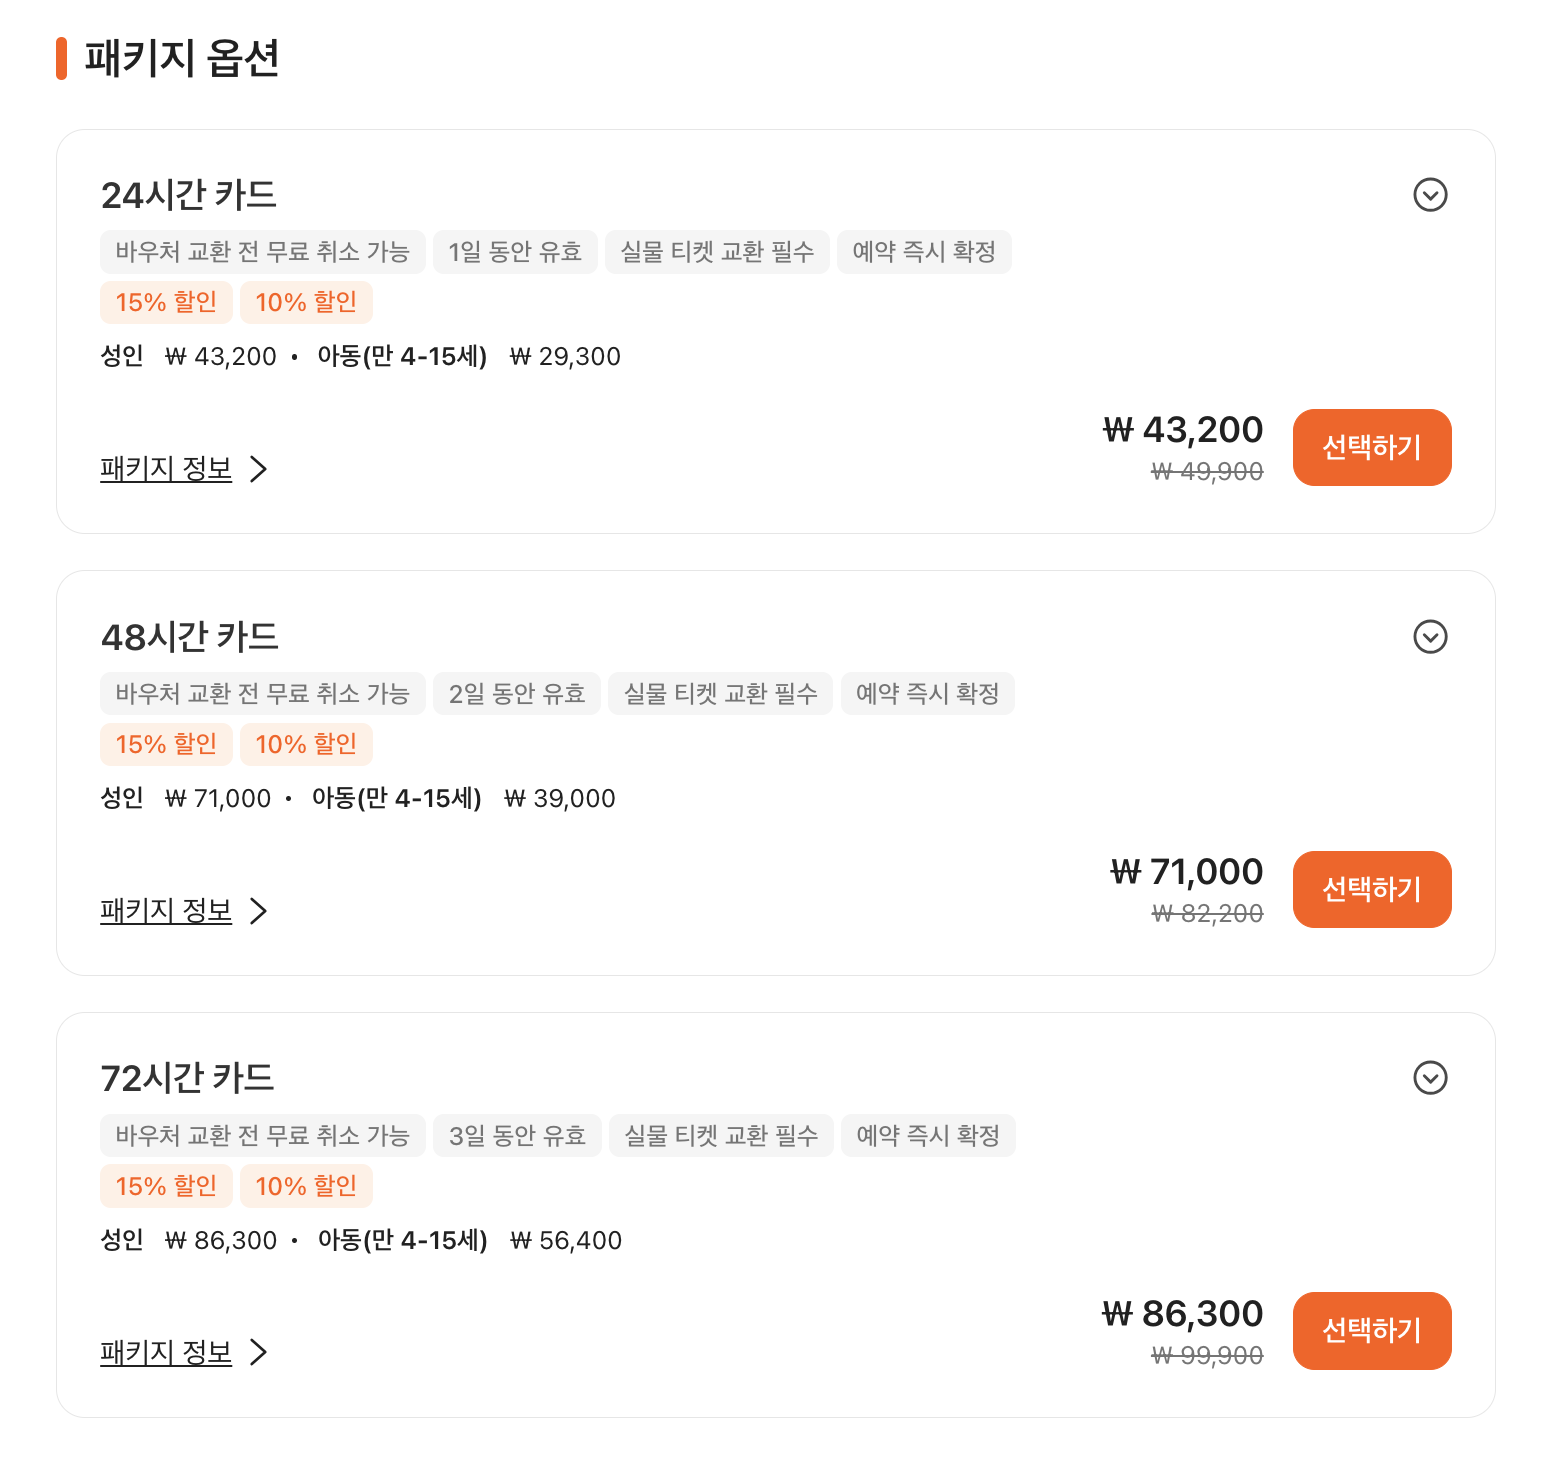Image resolution: width=1544 pixels, height=1466 pixels.
Task: Click the arrow icon beside 24시간 패키지 정보
Action: 259,469
